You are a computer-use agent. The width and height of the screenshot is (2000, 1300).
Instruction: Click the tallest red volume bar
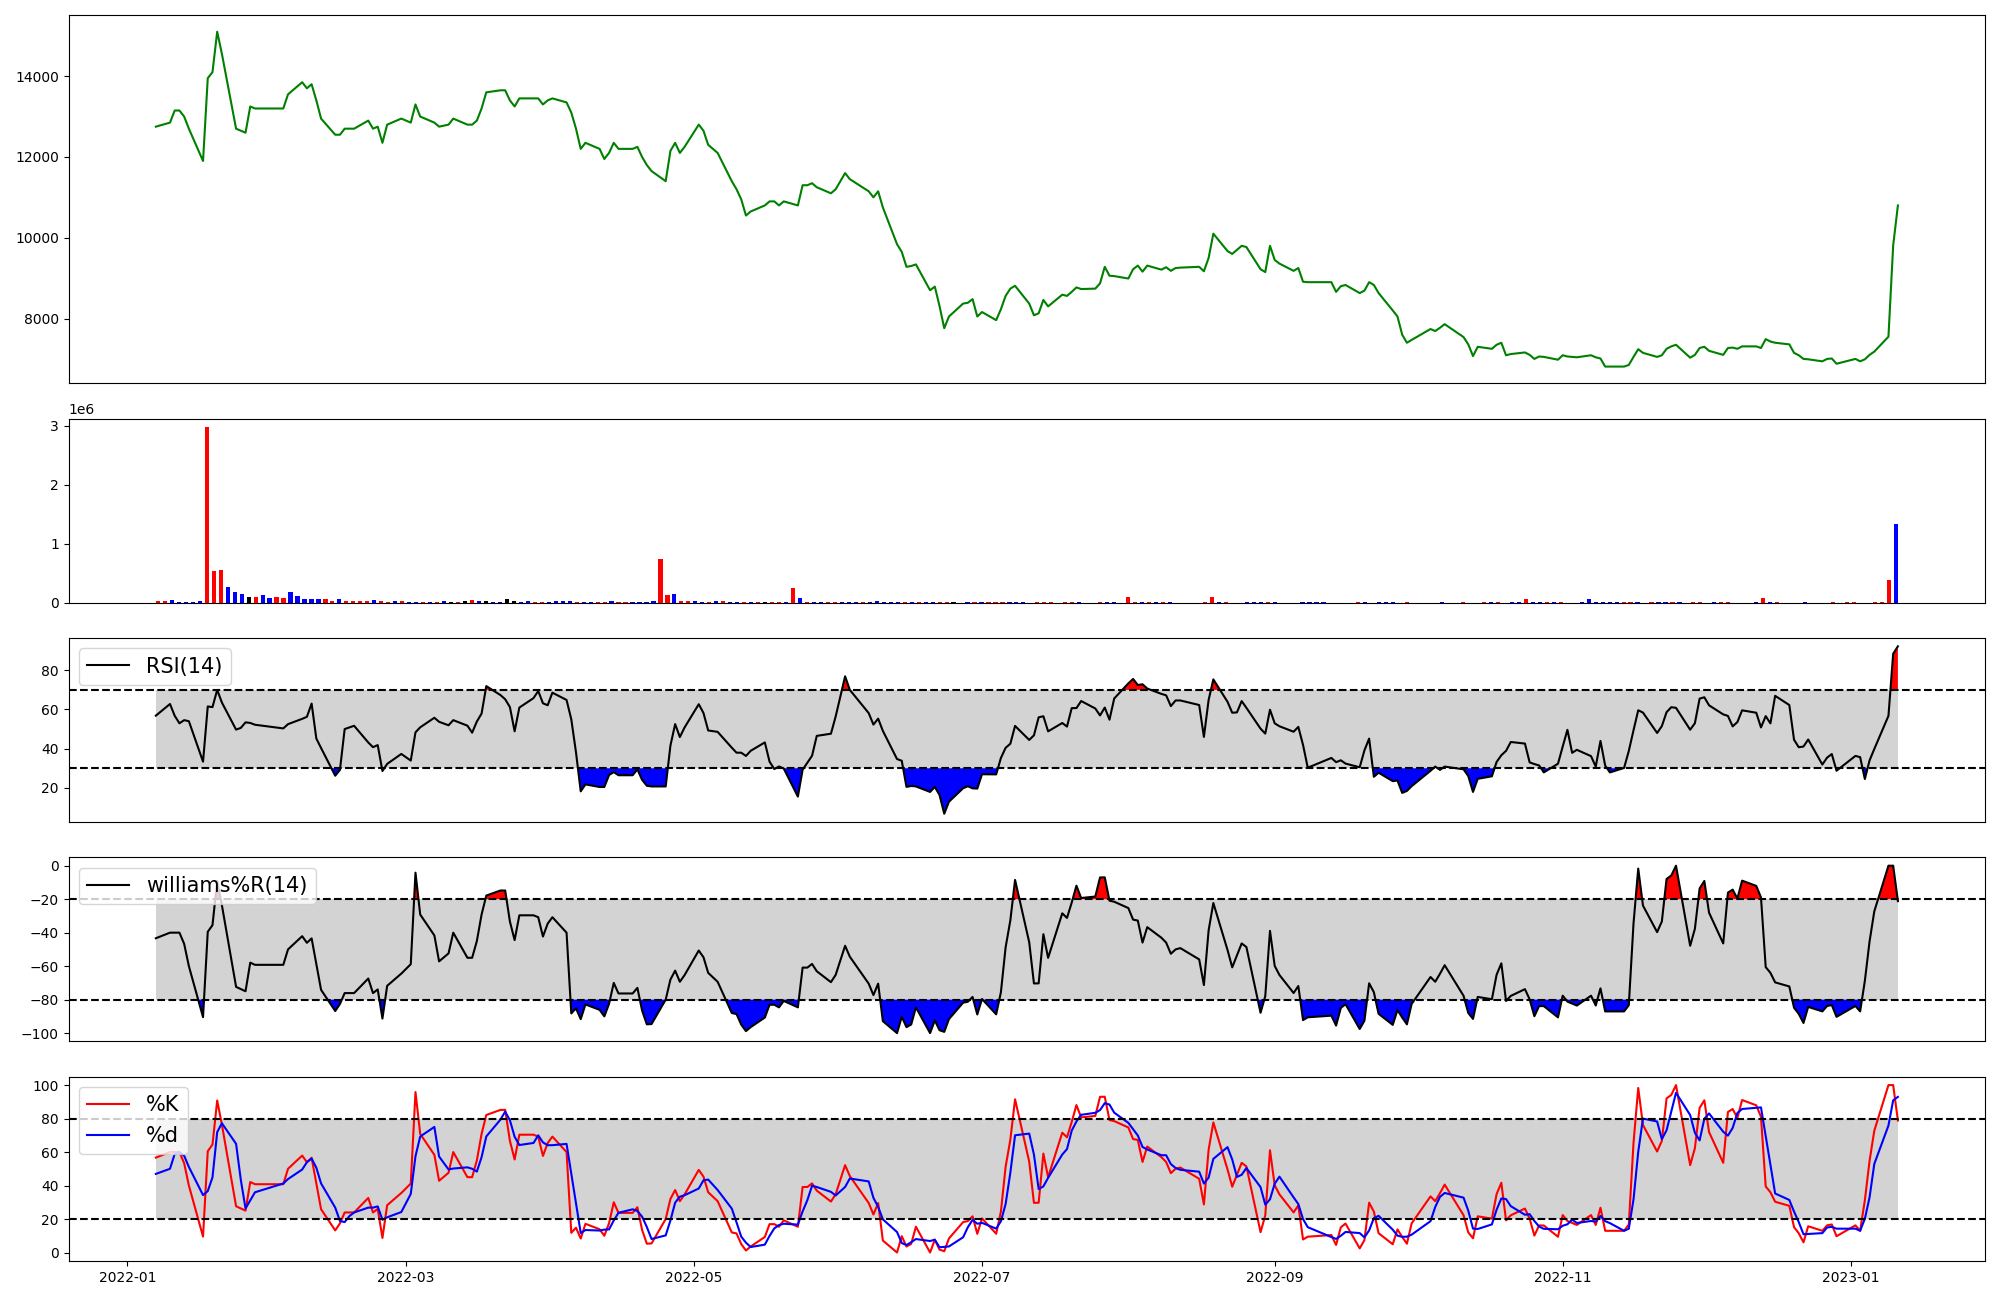tap(207, 515)
